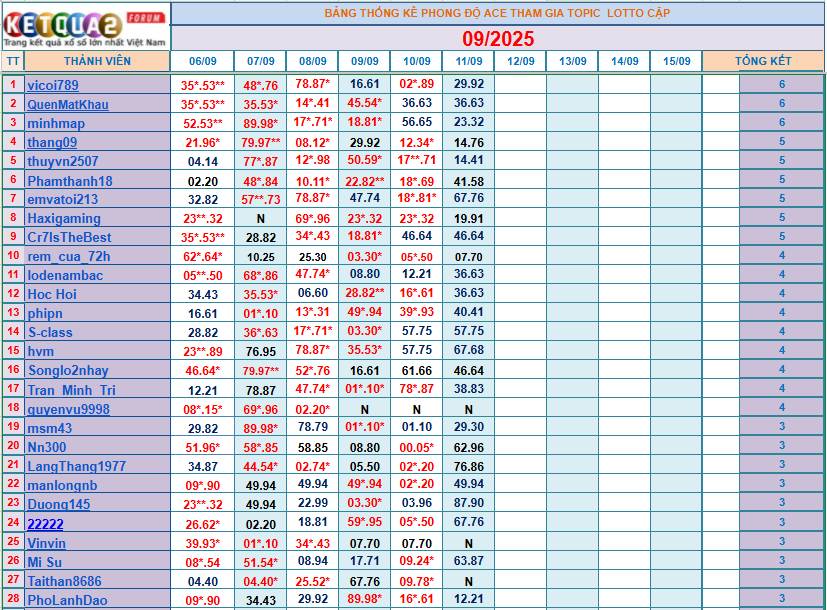Select vicoi789's 08/09 result 78.87*

313,83
